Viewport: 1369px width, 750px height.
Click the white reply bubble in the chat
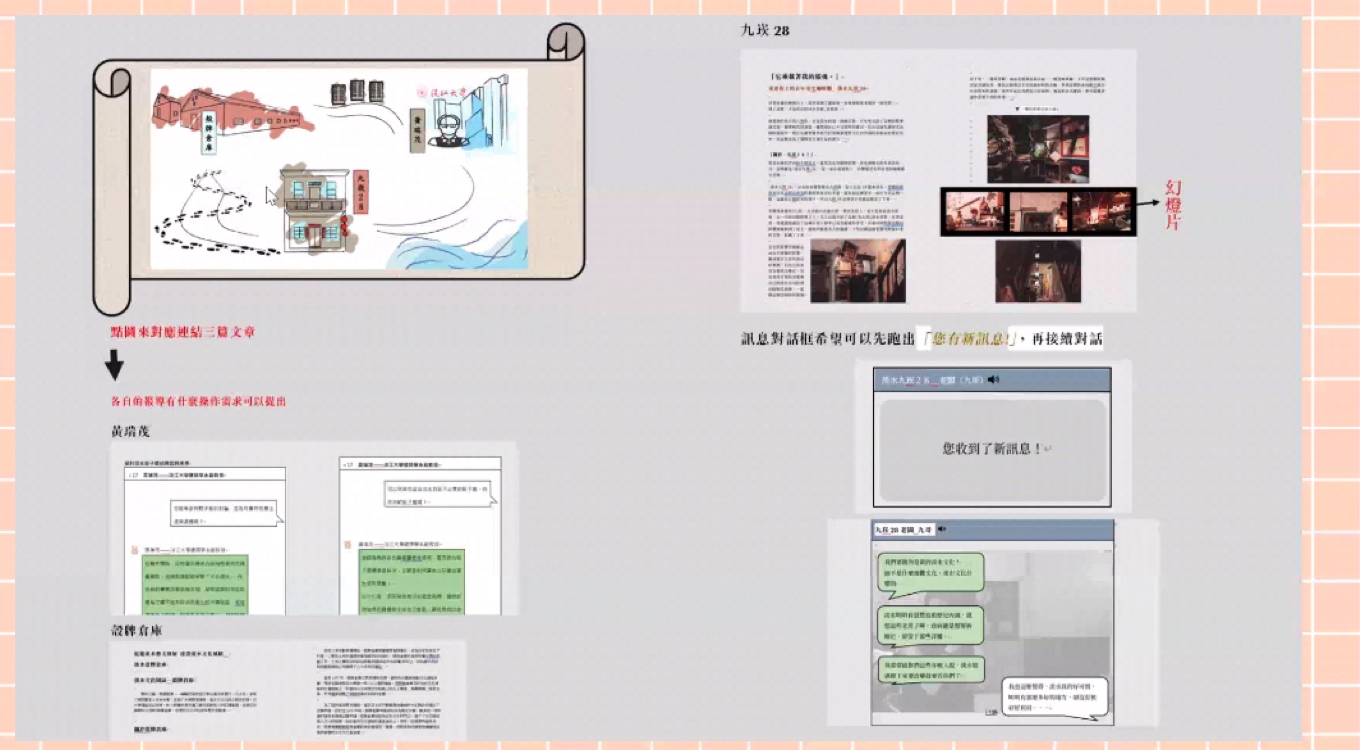pos(1055,697)
